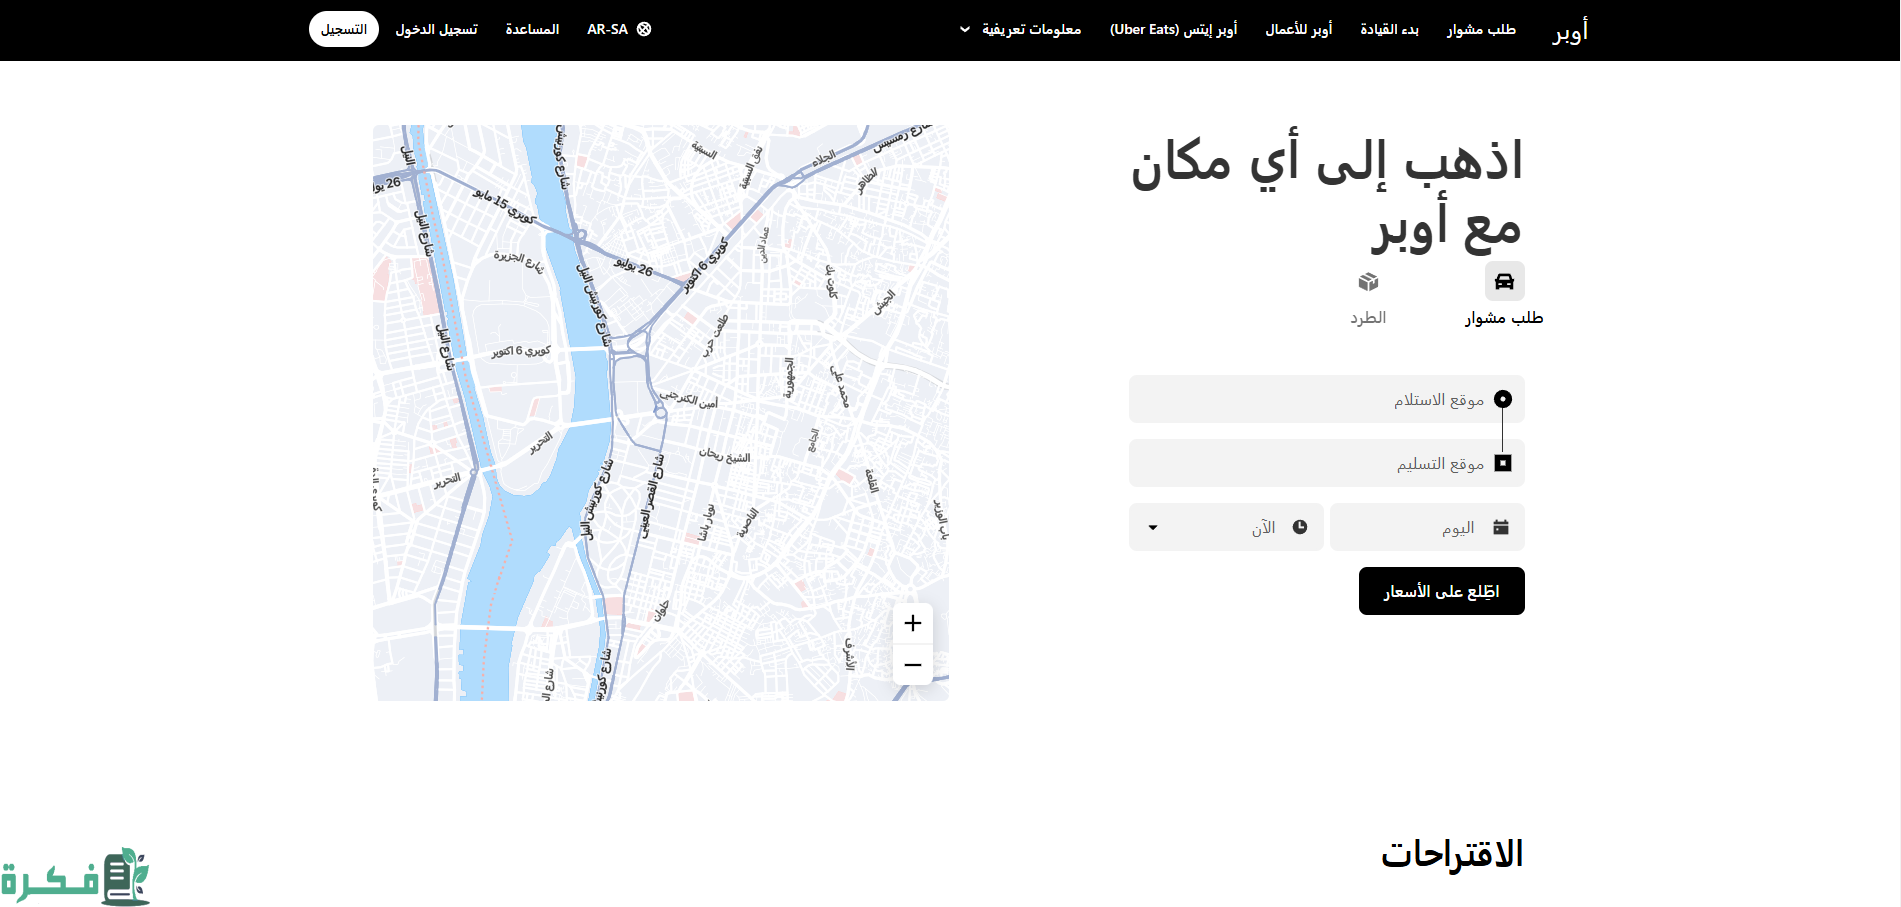Select the car icon for ride request
This screenshot has width=1901, height=907.
[x=1504, y=282]
